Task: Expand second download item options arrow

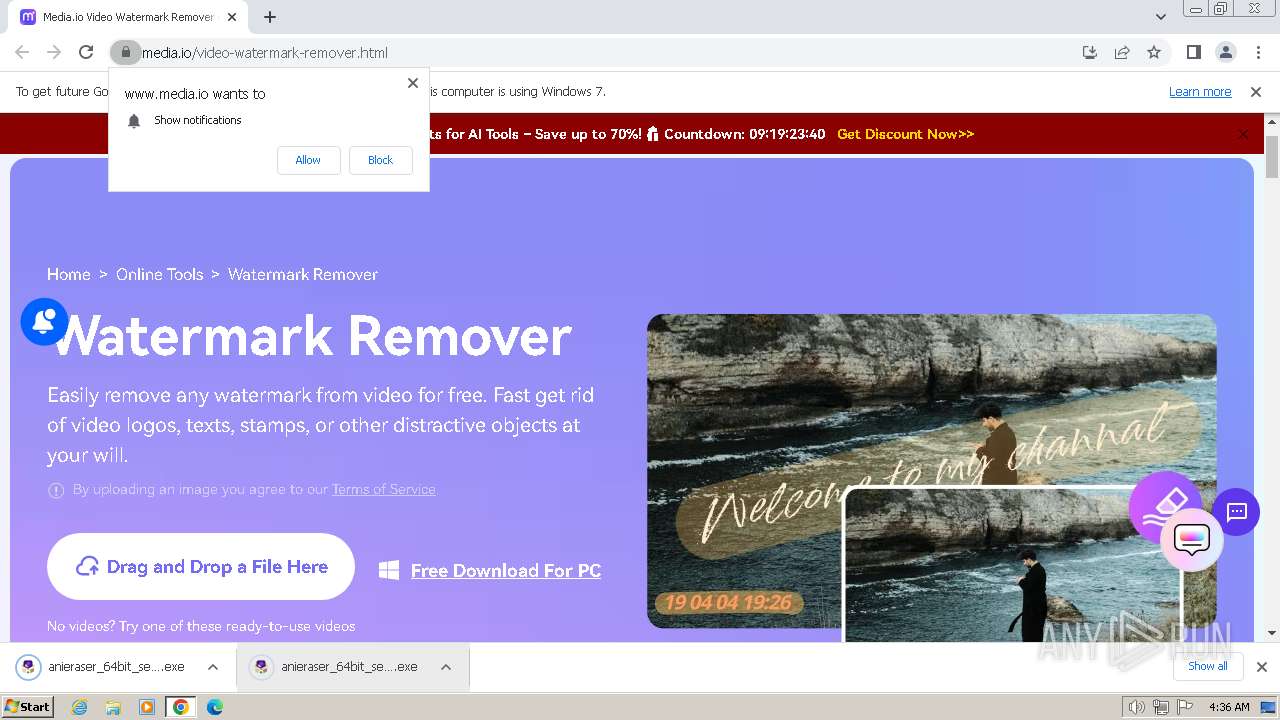Action: coord(446,667)
